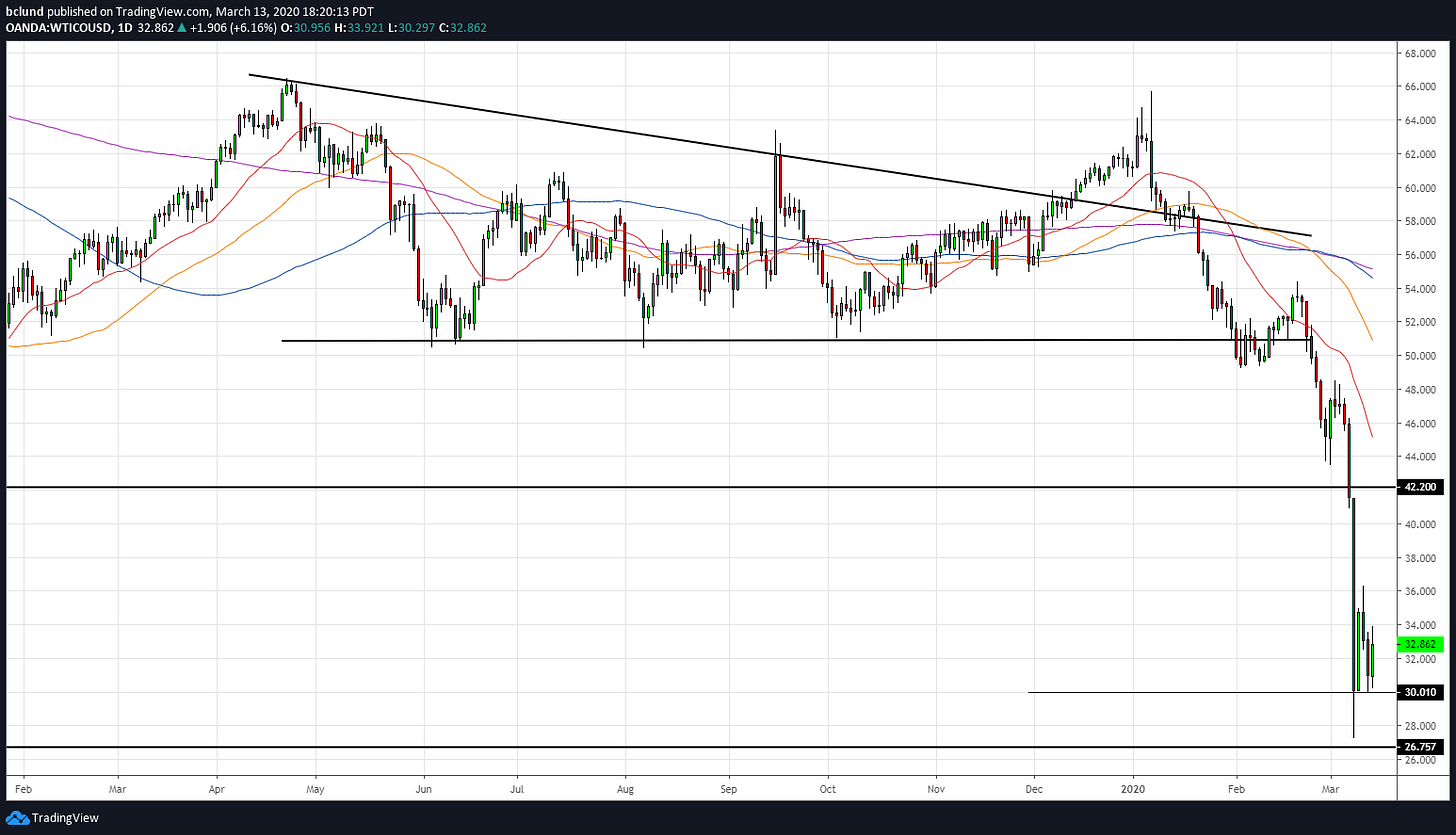Click the bclund publisher name at top
This screenshot has height=835, width=1456.
(22, 10)
